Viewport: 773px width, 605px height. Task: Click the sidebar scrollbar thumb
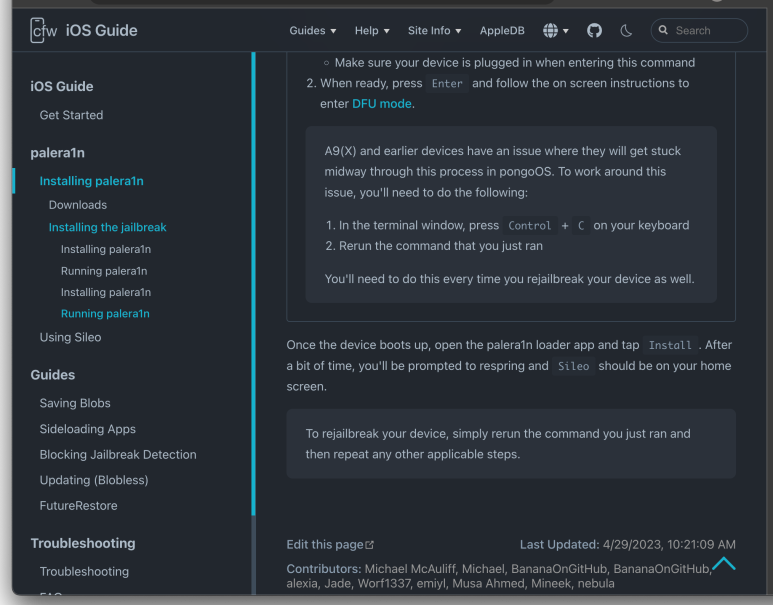point(253,284)
